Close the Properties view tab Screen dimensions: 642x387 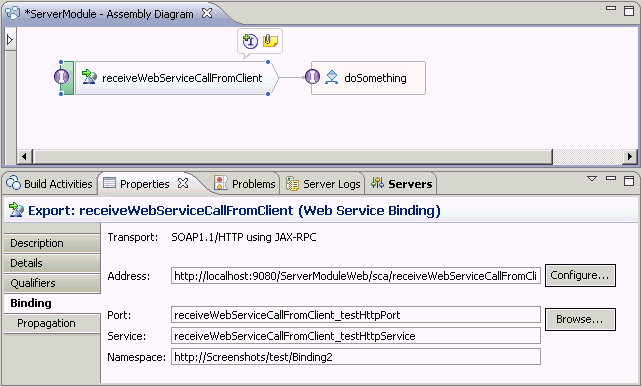[183, 183]
